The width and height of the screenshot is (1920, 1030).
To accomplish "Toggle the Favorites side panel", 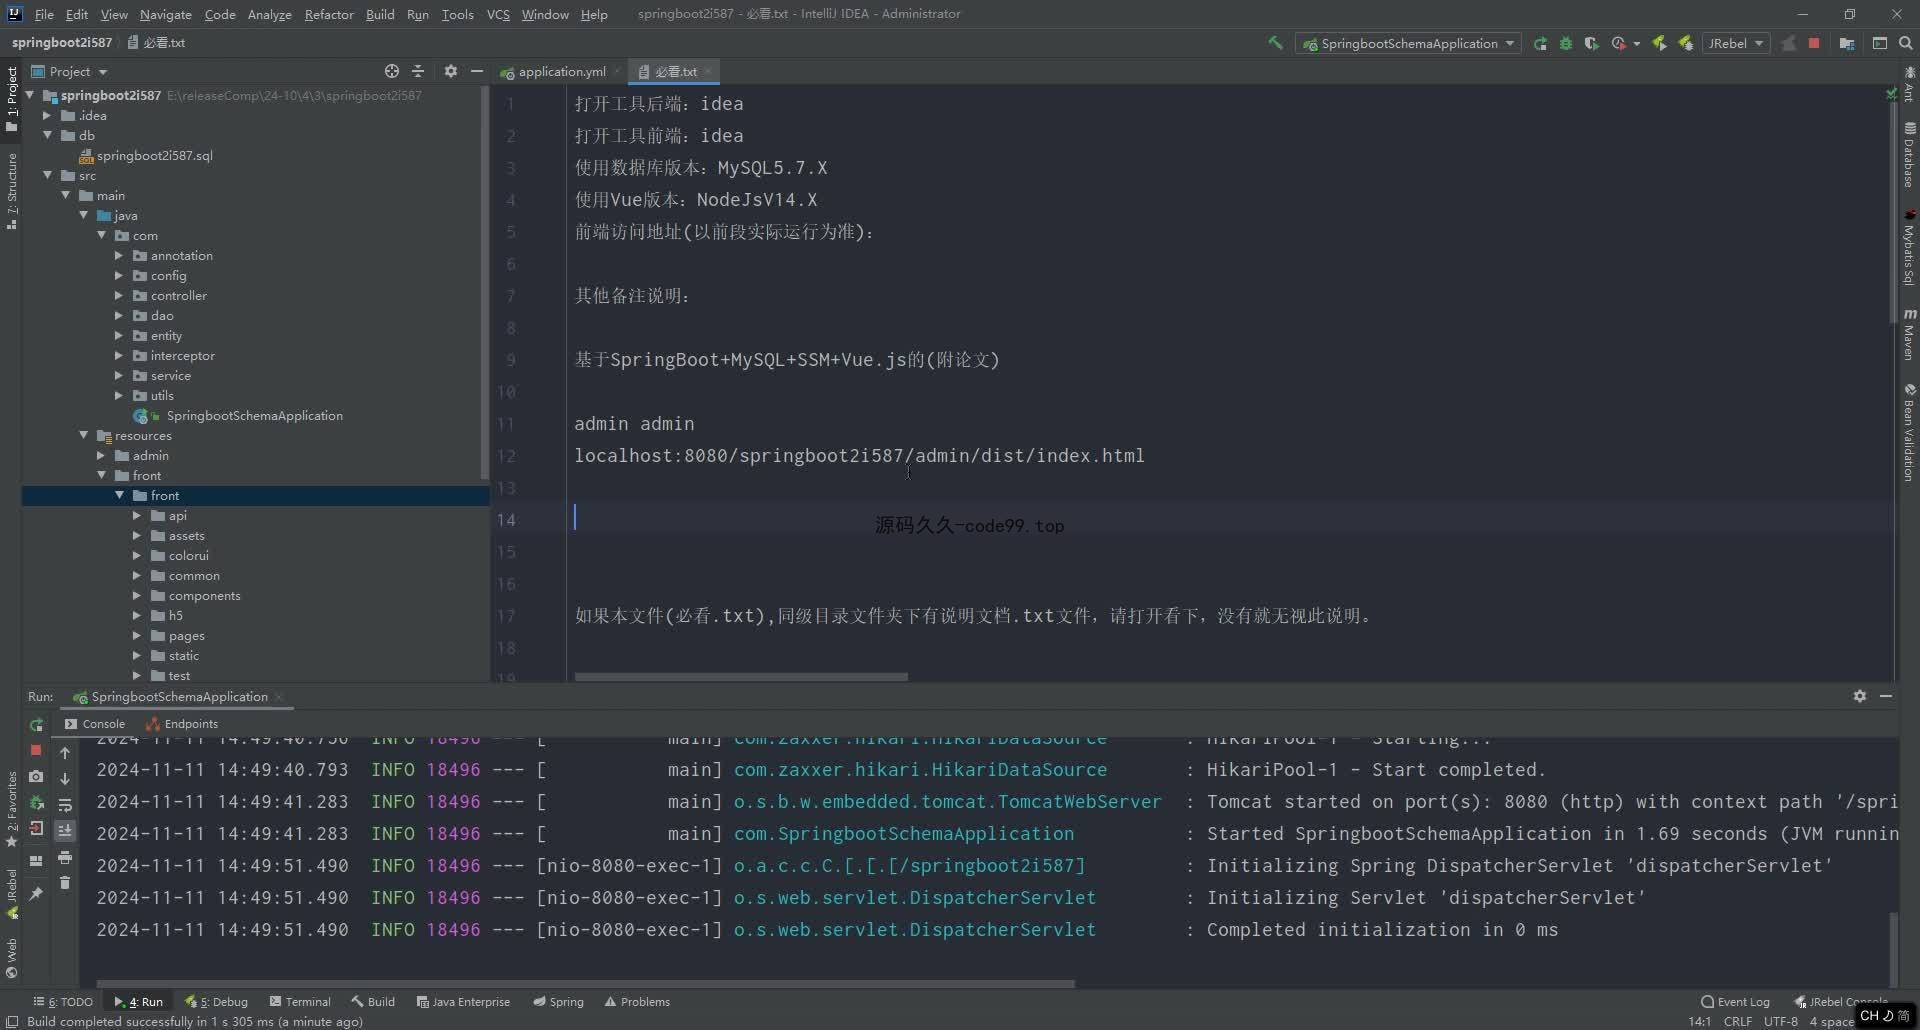I will click(12, 808).
